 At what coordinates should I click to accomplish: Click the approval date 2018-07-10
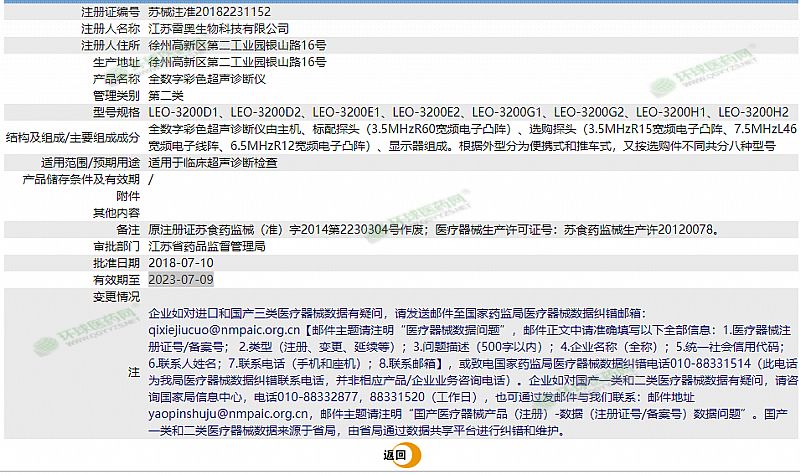[180, 262]
